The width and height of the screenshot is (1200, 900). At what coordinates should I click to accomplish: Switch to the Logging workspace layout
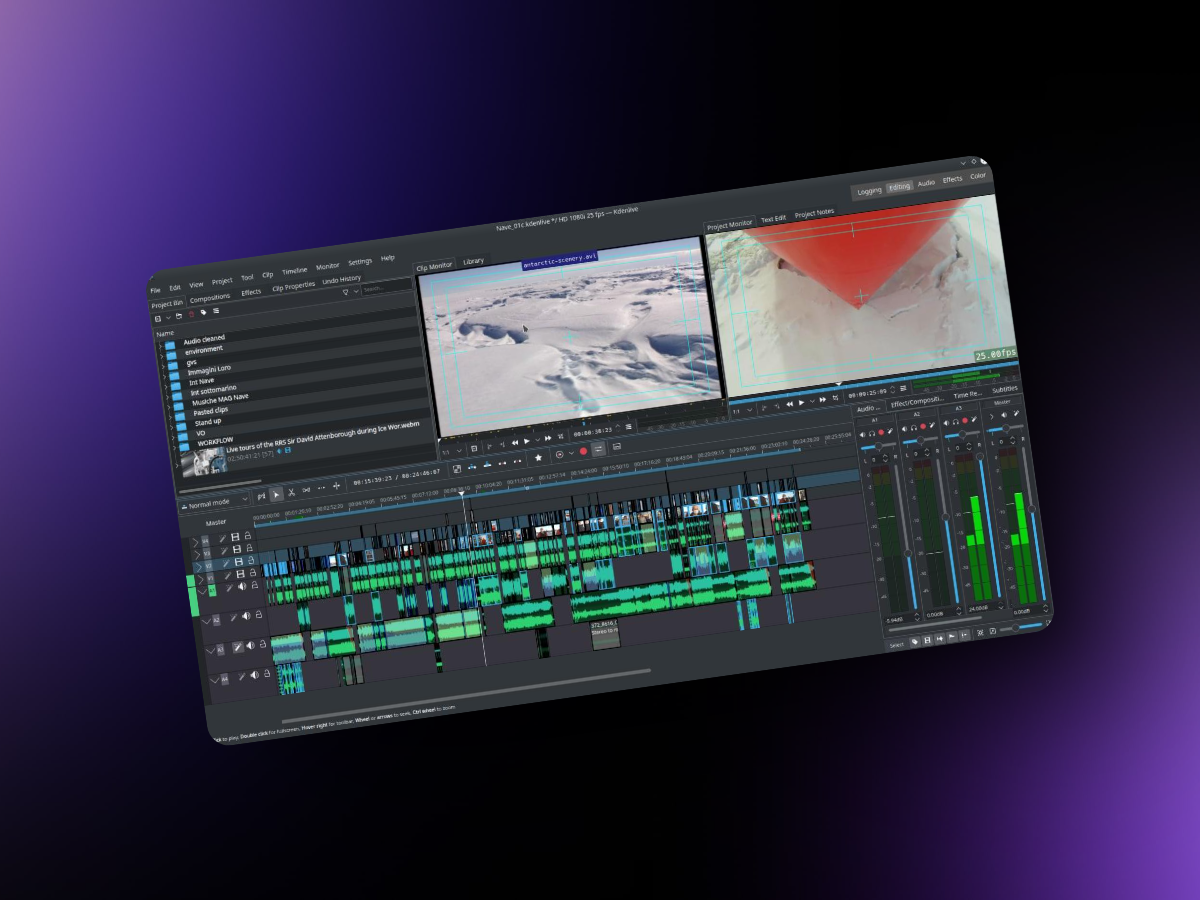(x=869, y=191)
